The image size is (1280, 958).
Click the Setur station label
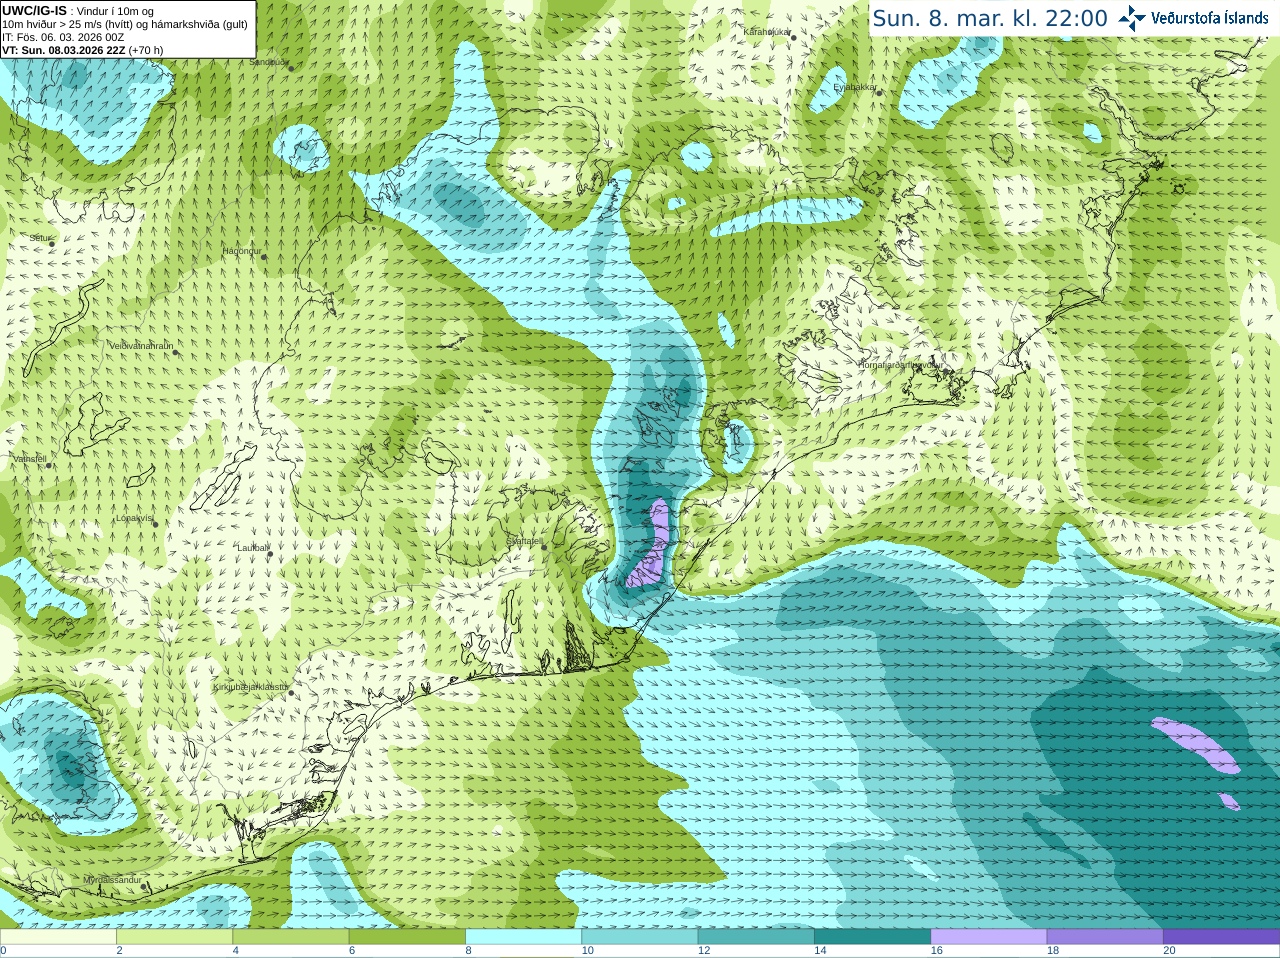pos(40,238)
